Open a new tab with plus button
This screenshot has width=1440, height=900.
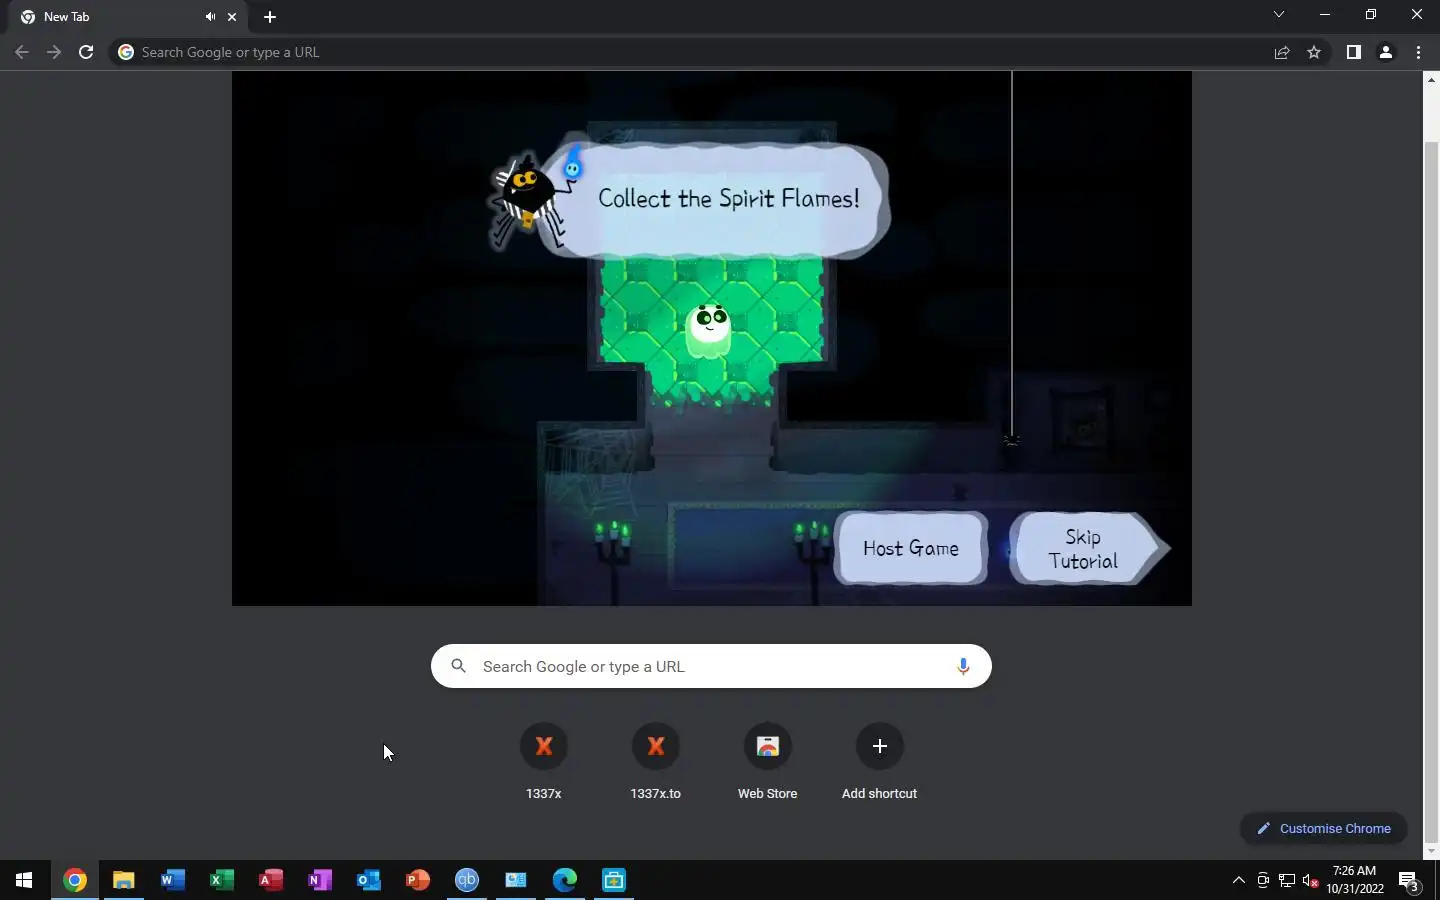[x=270, y=17]
